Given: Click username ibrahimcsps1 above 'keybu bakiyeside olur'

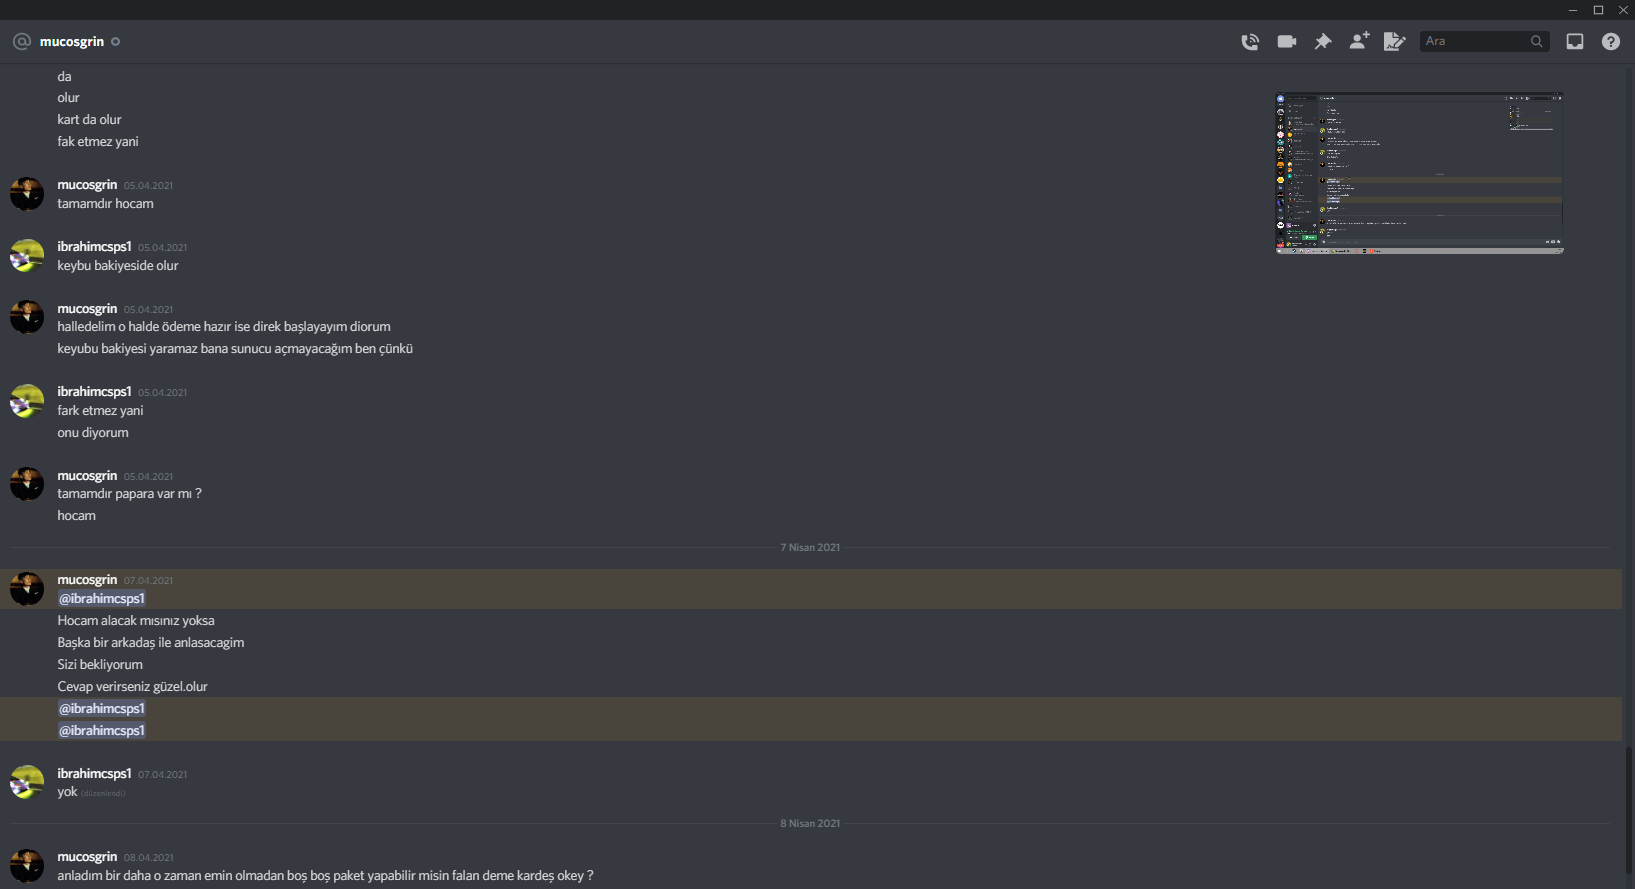Looking at the screenshot, I should click(x=94, y=246).
